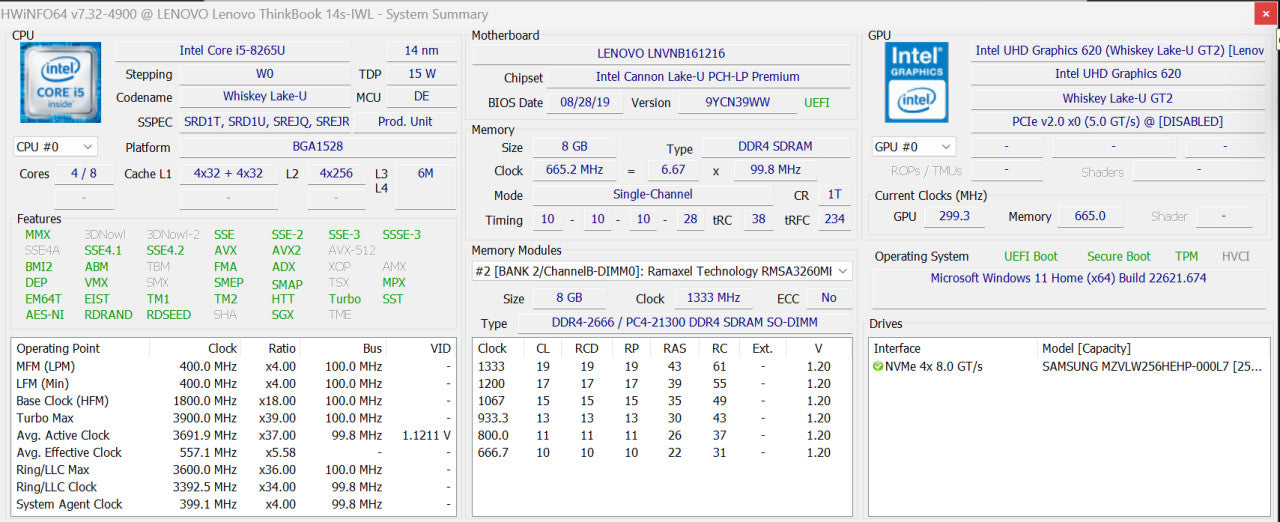The height and width of the screenshot is (522, 1280).
Task: Click the DDR4-2666 / PC4-21300 type field
Action: [x=684, y=324]
